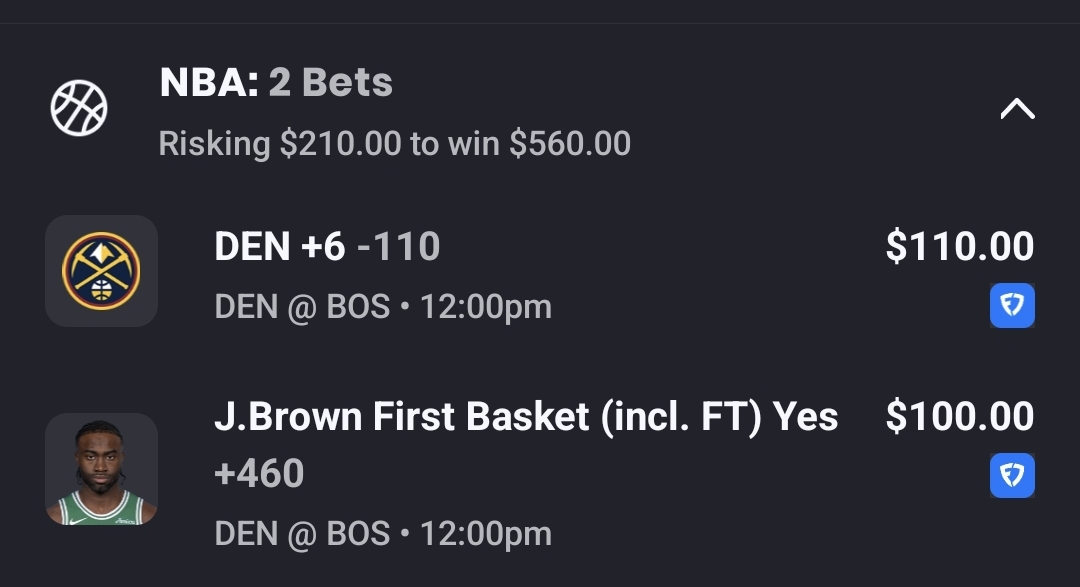1080x587 pixels.
Task: Open DEN @ BOS matchup under J.Brown bet
Action: pyautogui.click(x=302, y=534)
